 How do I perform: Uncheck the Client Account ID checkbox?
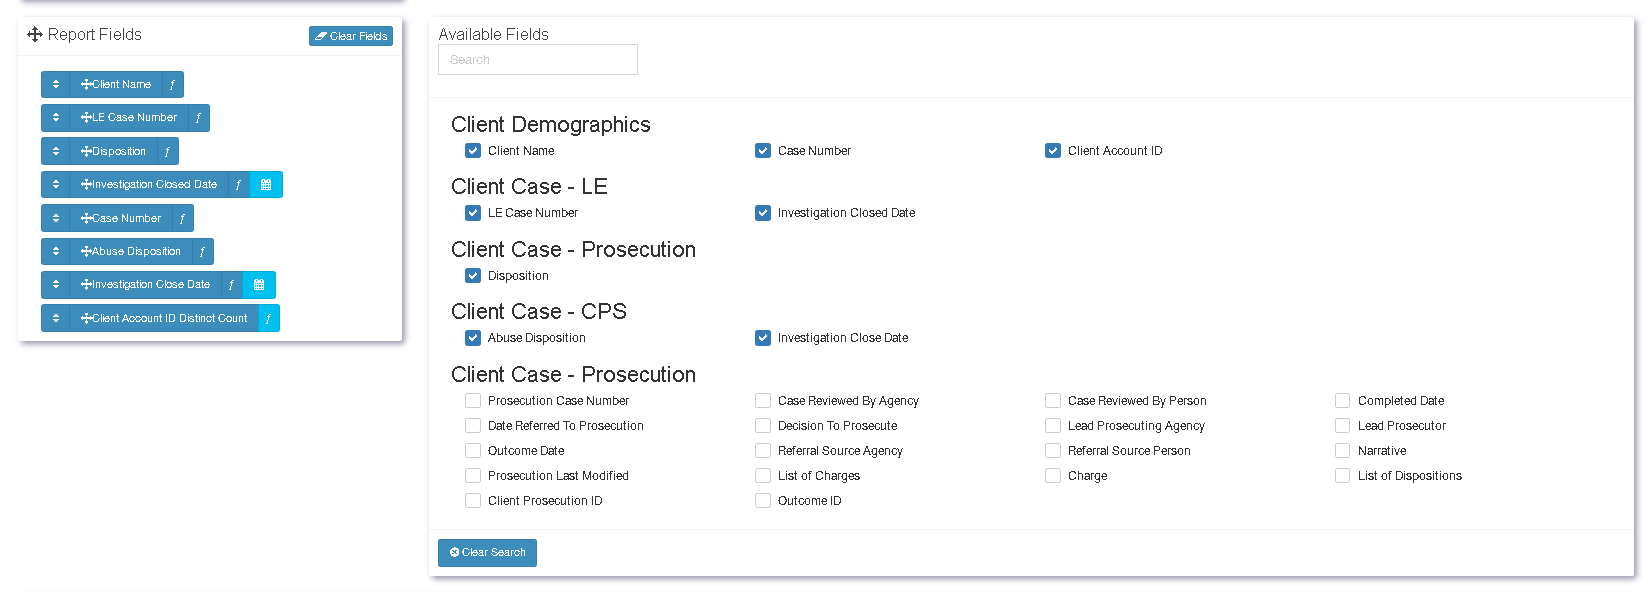pyautogui.click(x=1053, y=151)
